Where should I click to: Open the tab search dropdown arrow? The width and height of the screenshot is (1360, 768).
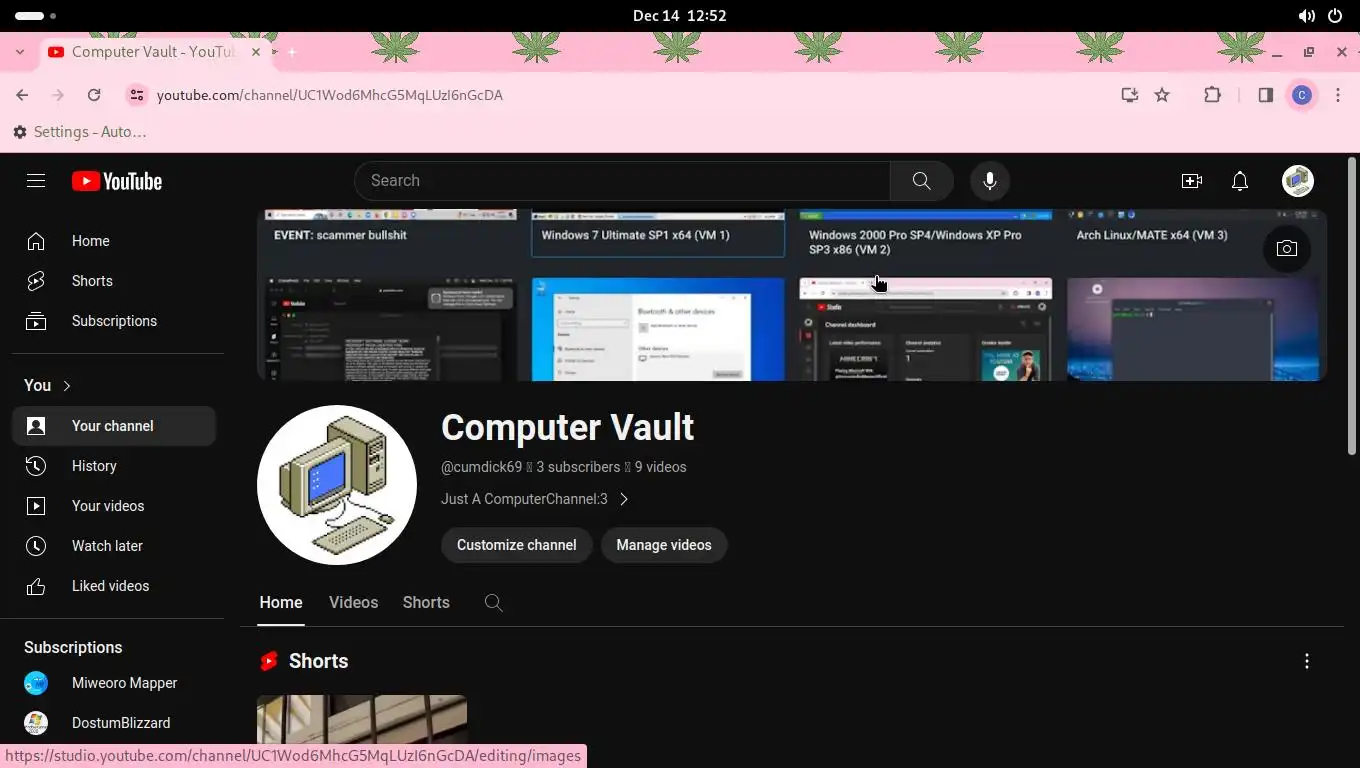pyautogui.click(x=20, y=52)
